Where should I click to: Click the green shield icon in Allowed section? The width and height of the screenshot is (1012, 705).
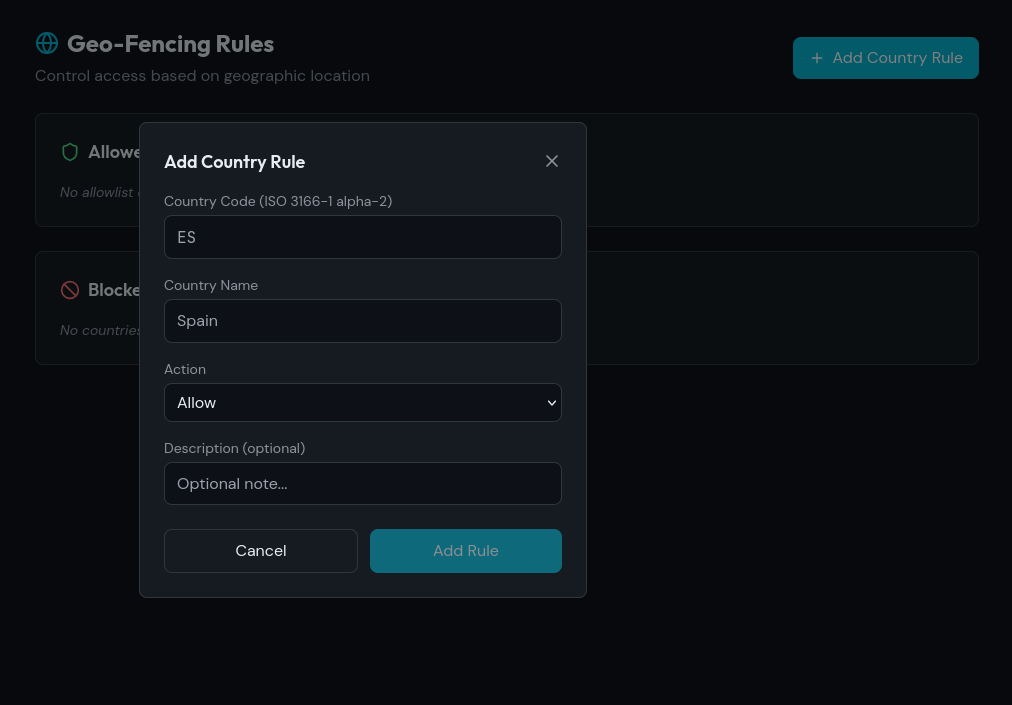coord(70,152)
